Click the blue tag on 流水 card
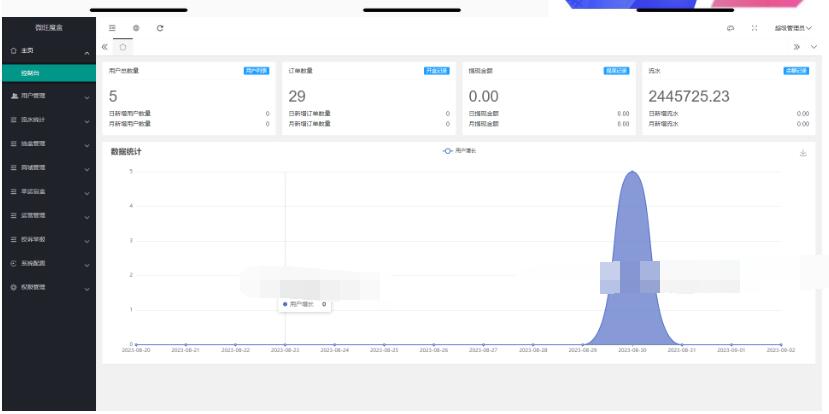 click(x=796, y=71)
